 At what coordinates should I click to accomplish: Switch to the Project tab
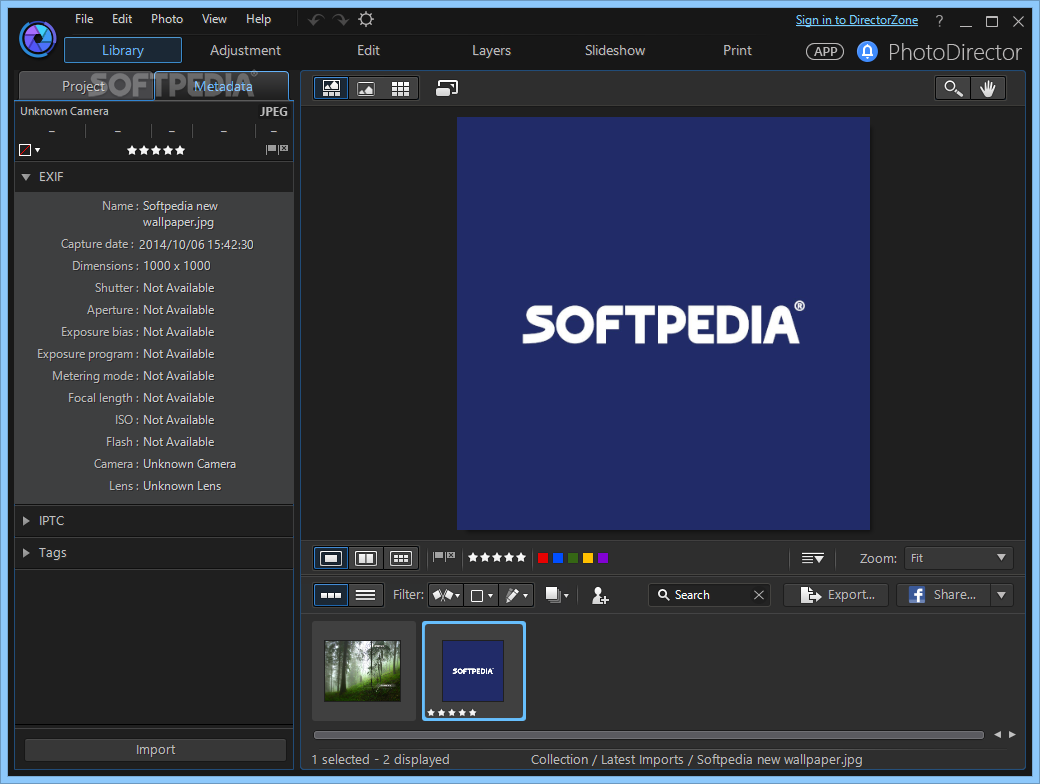(84, 86)
